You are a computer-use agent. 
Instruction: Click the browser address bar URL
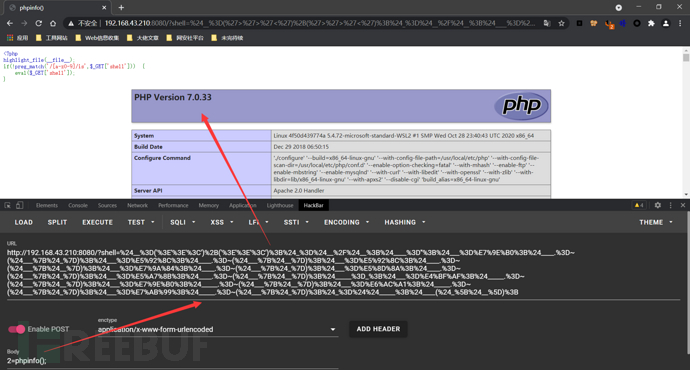click(319, 23)
